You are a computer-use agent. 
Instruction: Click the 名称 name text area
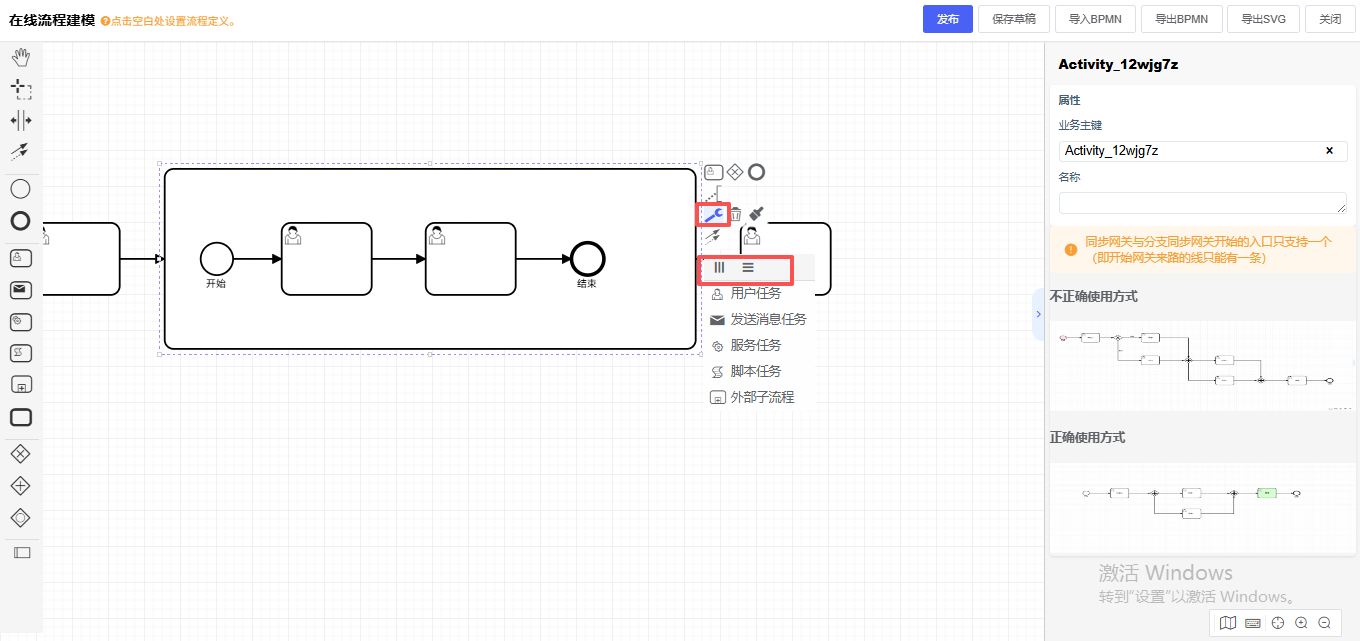pos(1202,203)
